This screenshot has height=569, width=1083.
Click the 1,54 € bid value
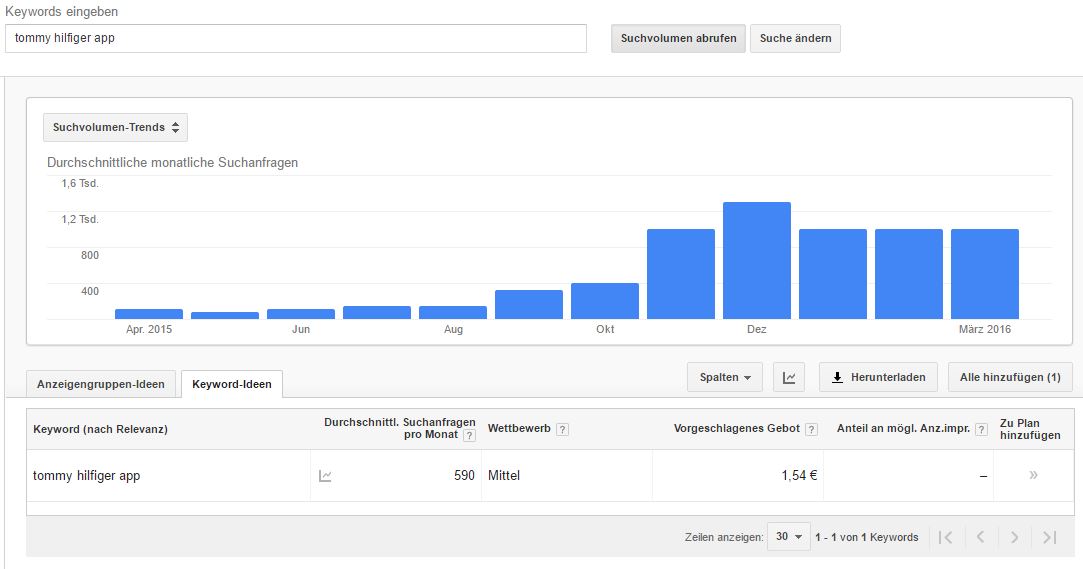pyautogui.click(x=799, y=476)
